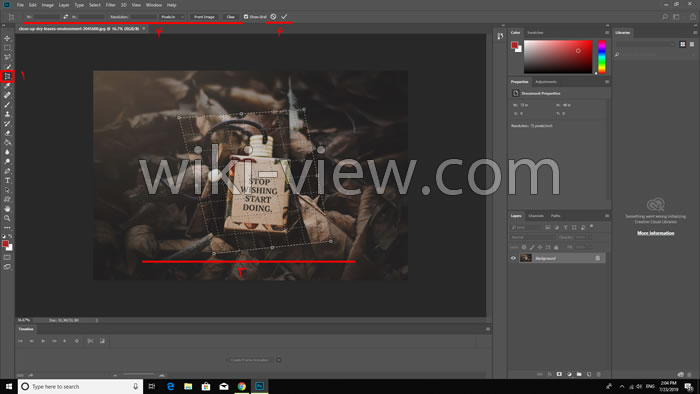Image resolution: width=700 pixels, height=394 pixels.
Task: Swap width and height values icon
Action: tap(66, 17)
